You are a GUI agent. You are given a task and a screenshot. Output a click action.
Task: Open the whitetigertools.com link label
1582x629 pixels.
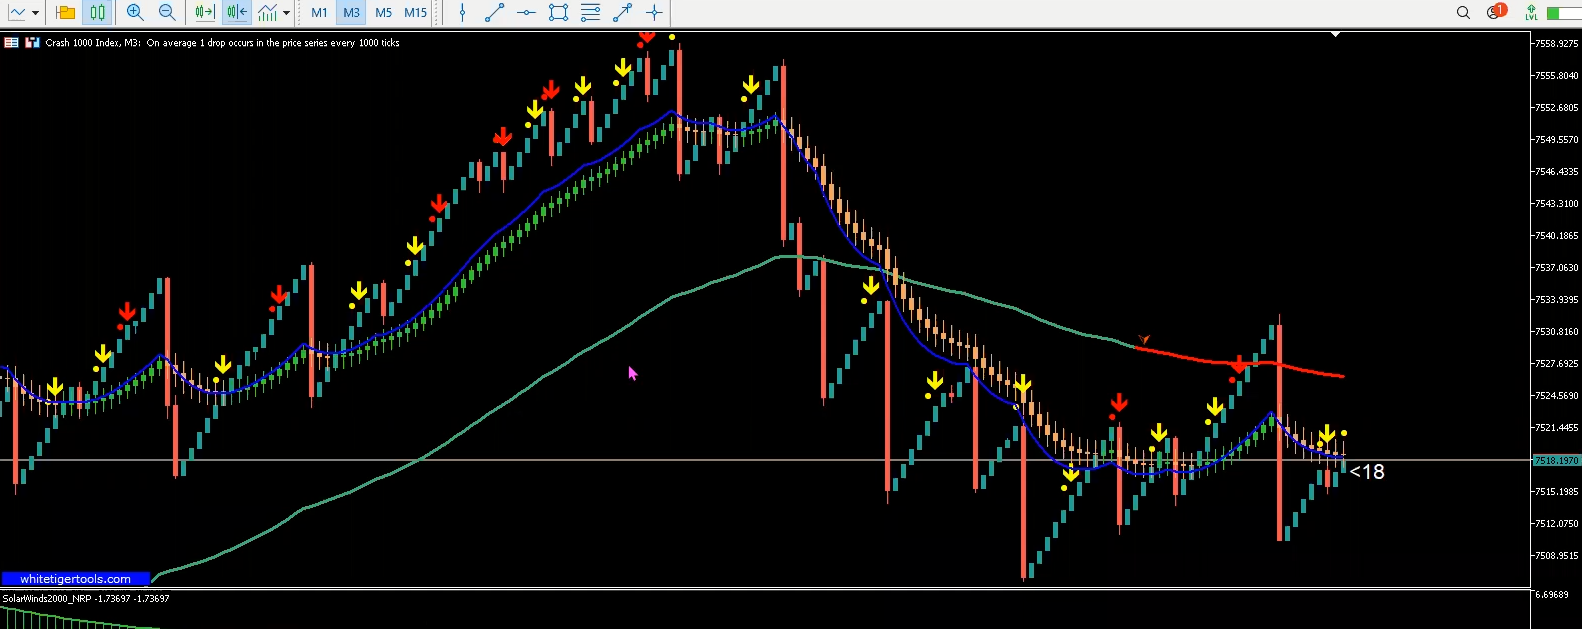(75, 579)
